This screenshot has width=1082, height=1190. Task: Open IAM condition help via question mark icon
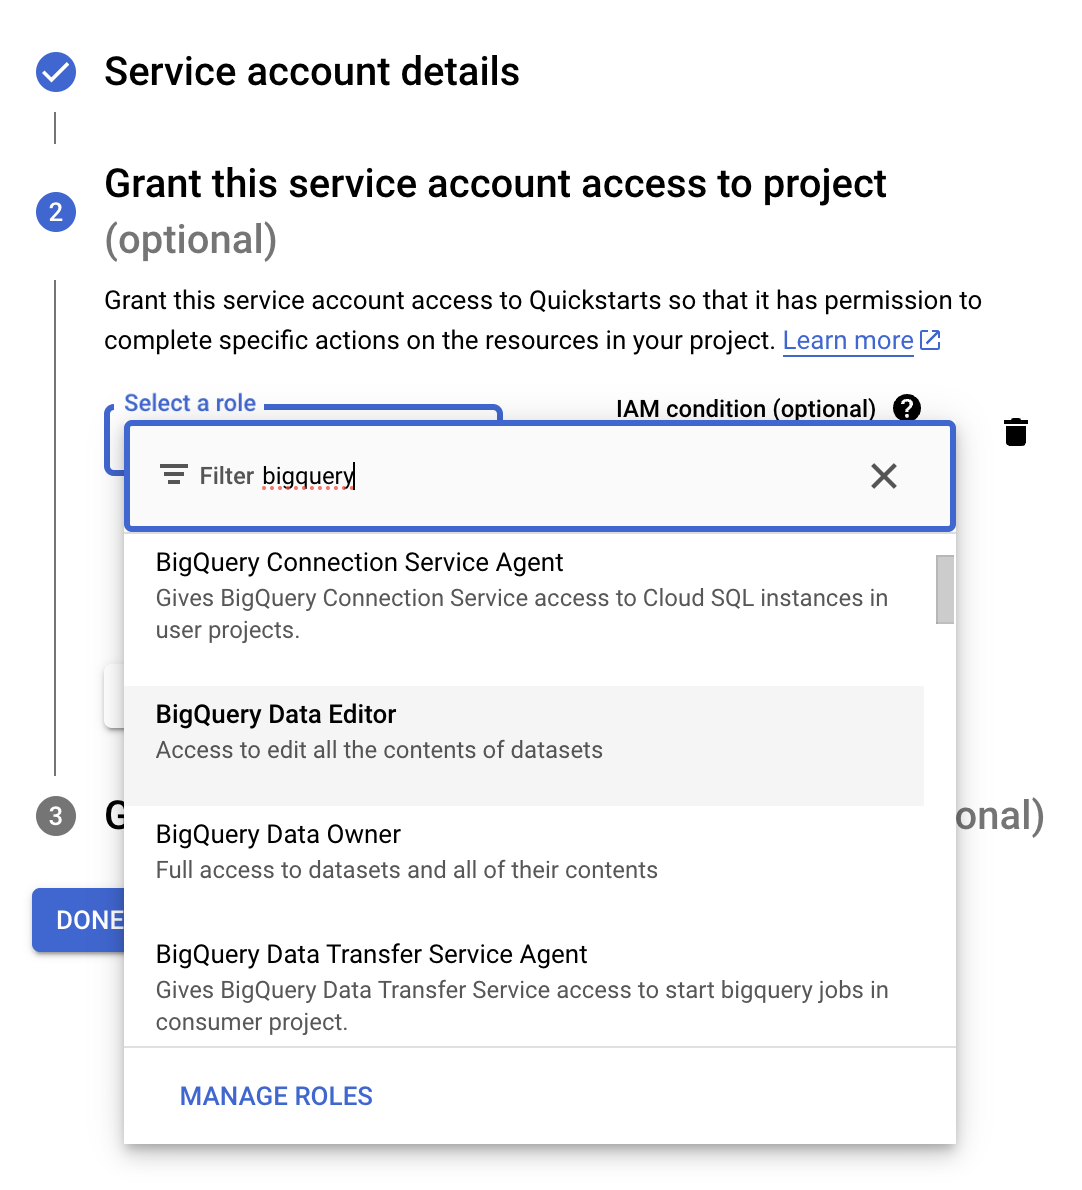(906, 408)
